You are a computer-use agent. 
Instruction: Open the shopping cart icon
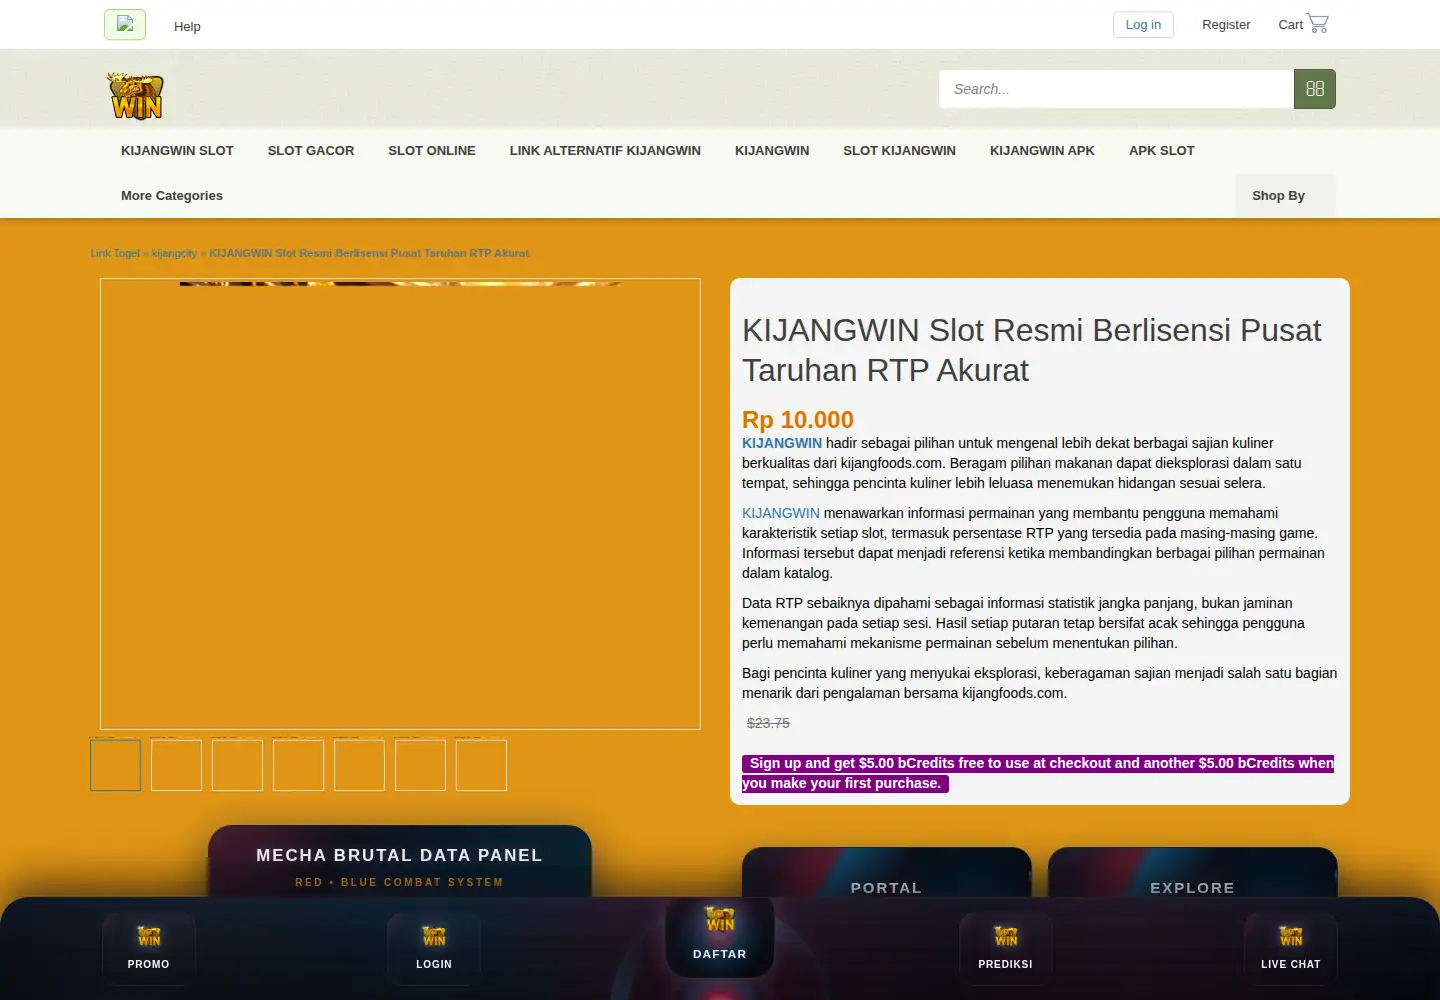click(1318, 23)
